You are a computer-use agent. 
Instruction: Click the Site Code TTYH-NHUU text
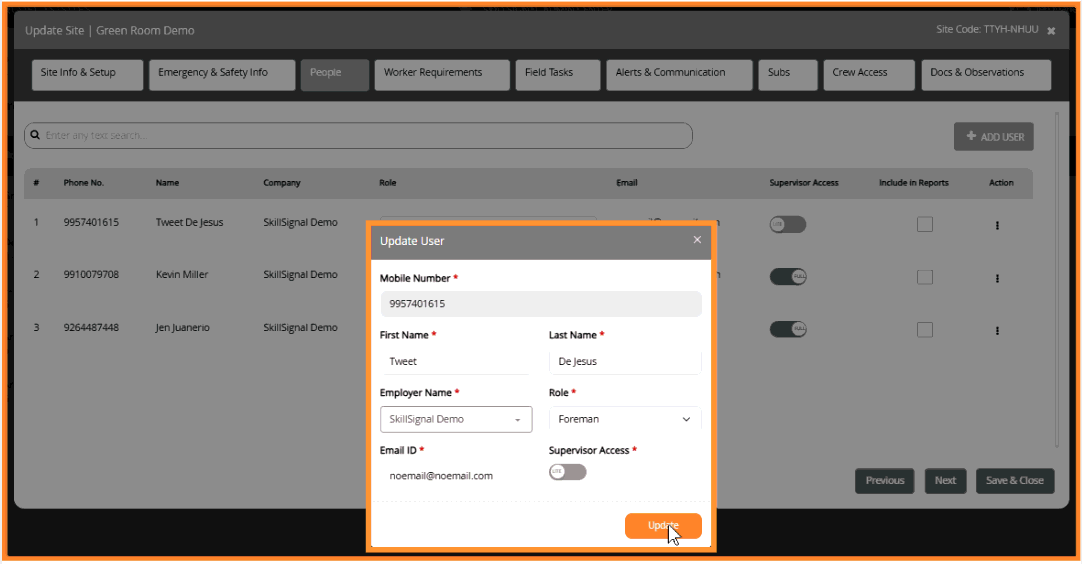click(x=987, y=29)
